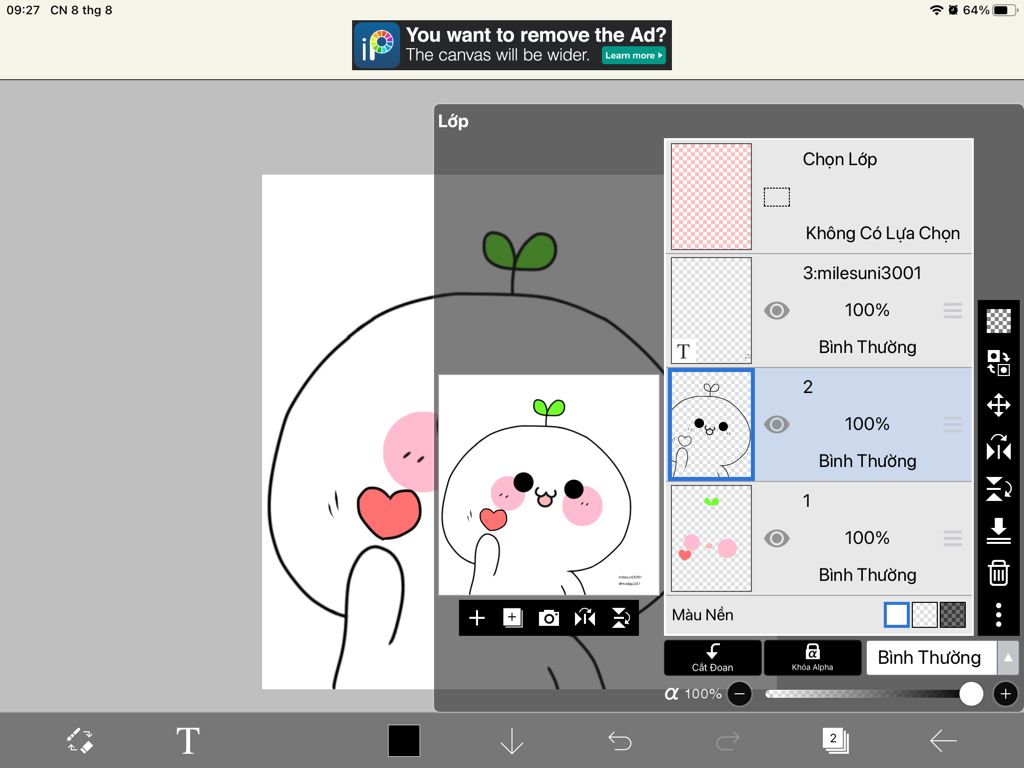
Task: Open the layer swap/transform selection icon
Action: [x=999, y=362]
